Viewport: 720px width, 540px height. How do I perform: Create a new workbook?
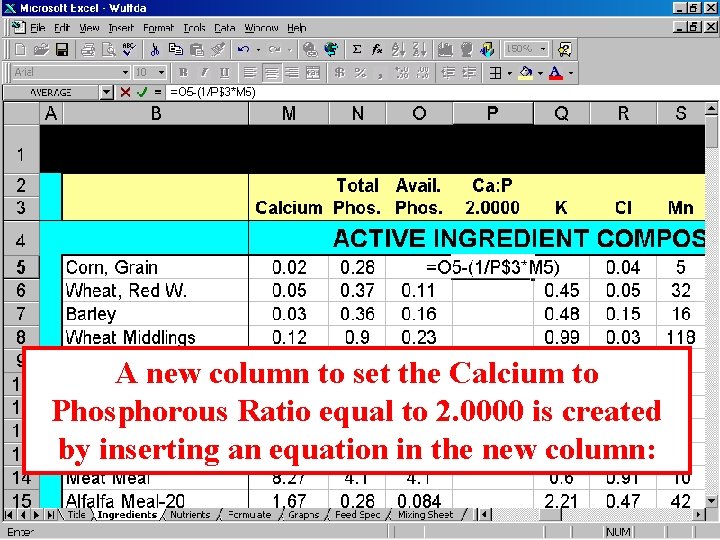pos(20,49)
